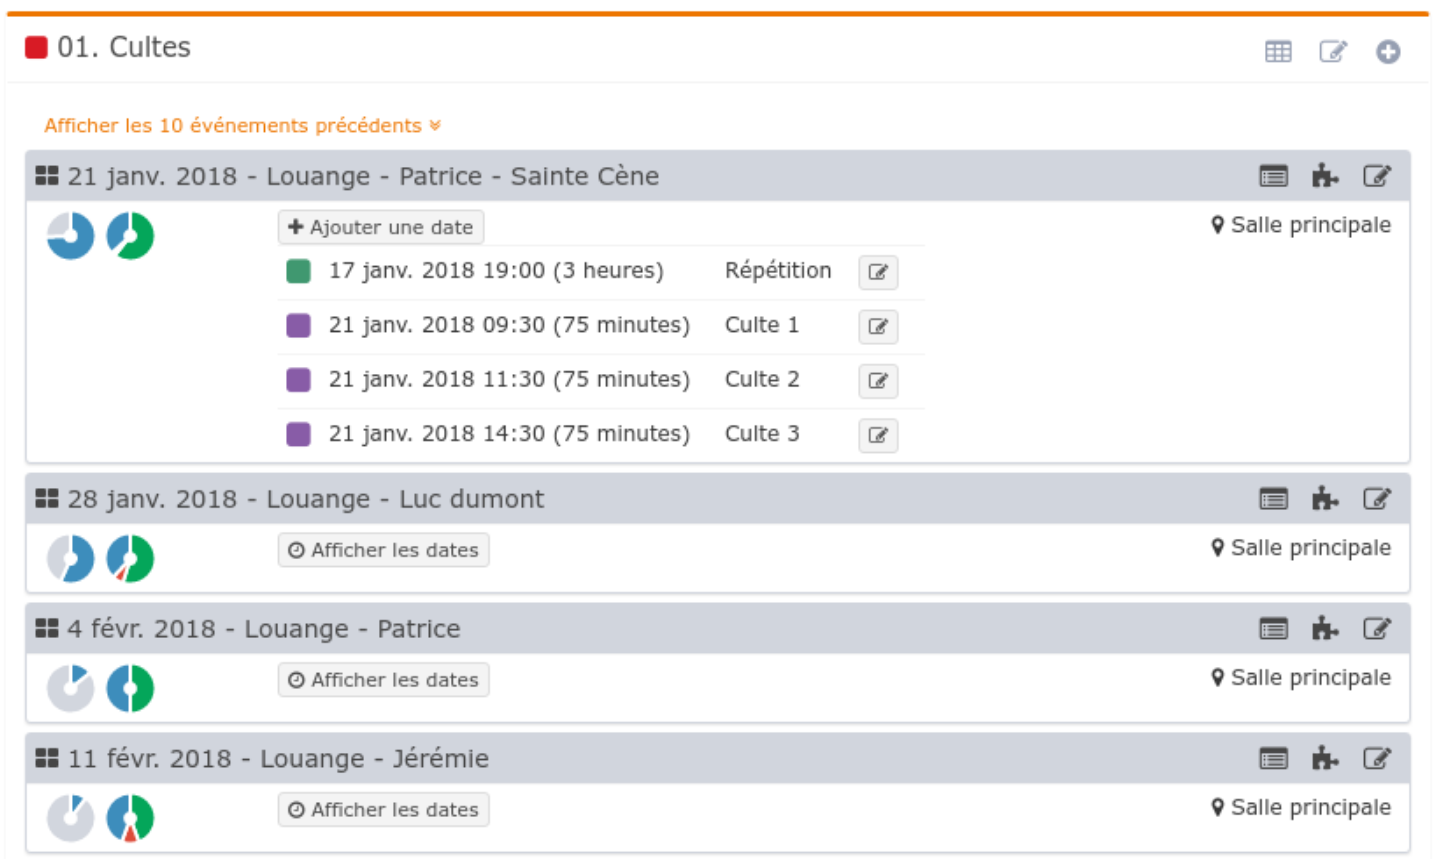Click the blue pie chart for 21 janv. event
Image resolution: width=1435 pixels, height=859 pixels.
click(71, 236)
